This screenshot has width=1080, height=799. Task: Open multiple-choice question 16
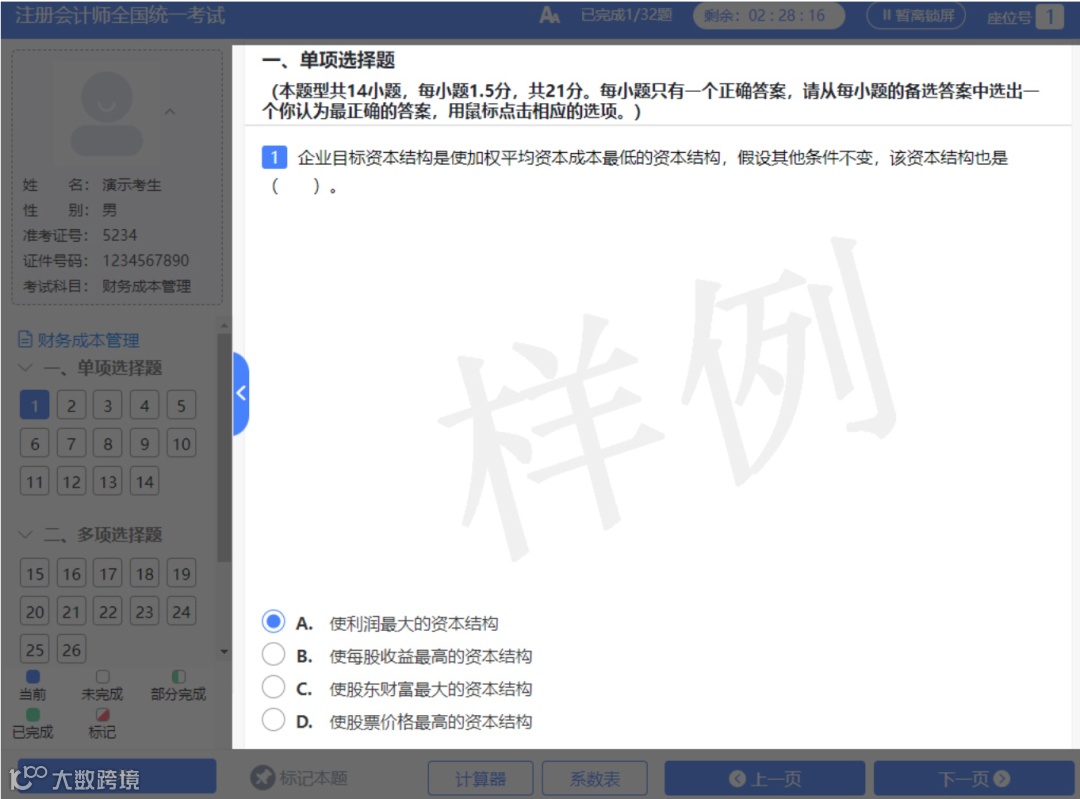tap(71, 572)
